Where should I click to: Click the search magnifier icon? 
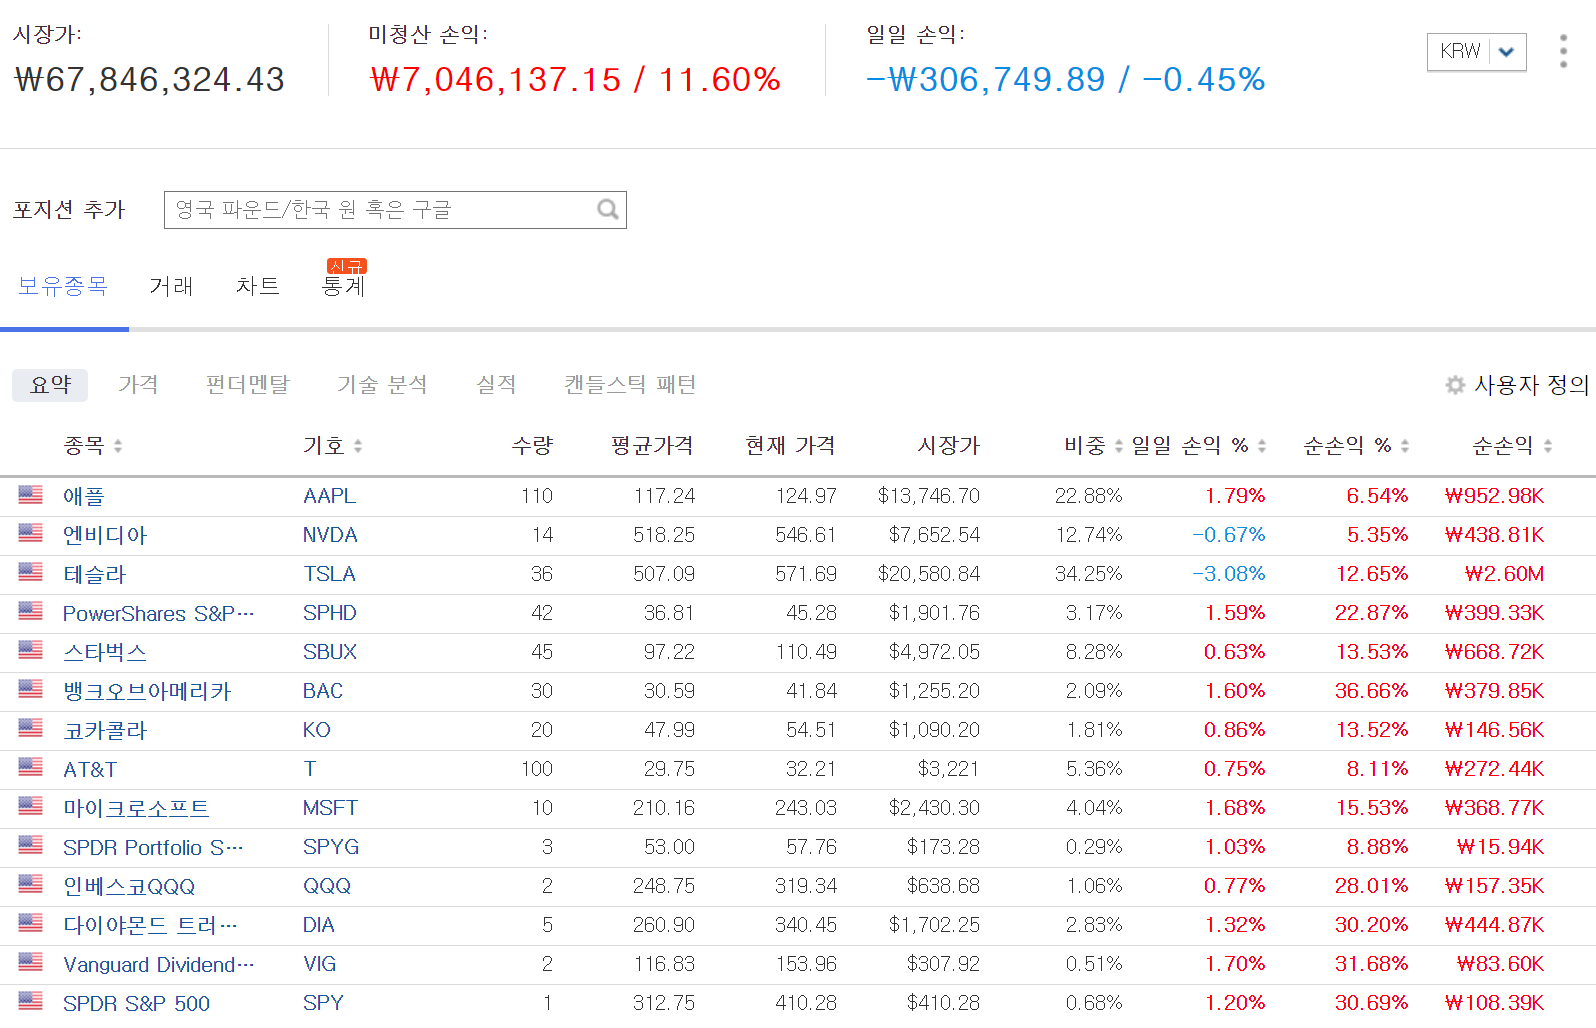pos(608,210)
